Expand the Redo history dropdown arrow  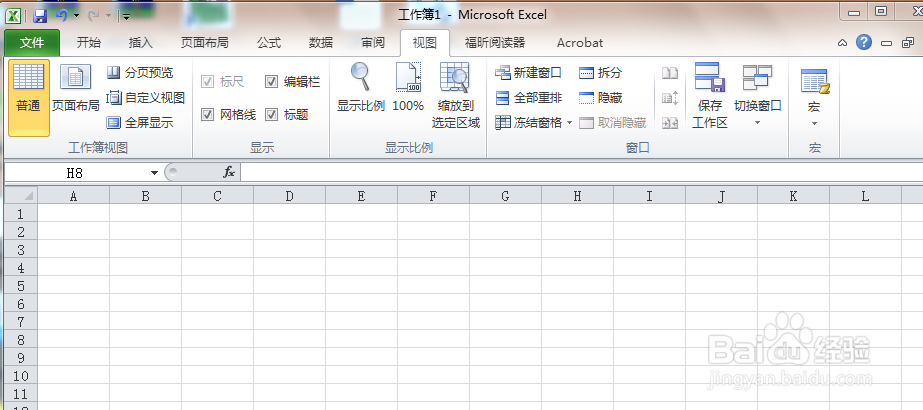pyautogui.click(x=108, y=16)
